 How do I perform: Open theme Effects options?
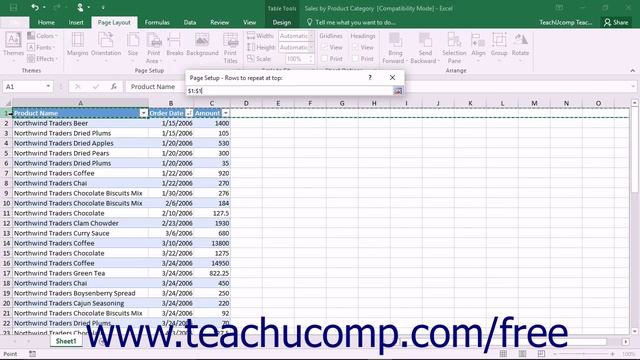[42, 59]
